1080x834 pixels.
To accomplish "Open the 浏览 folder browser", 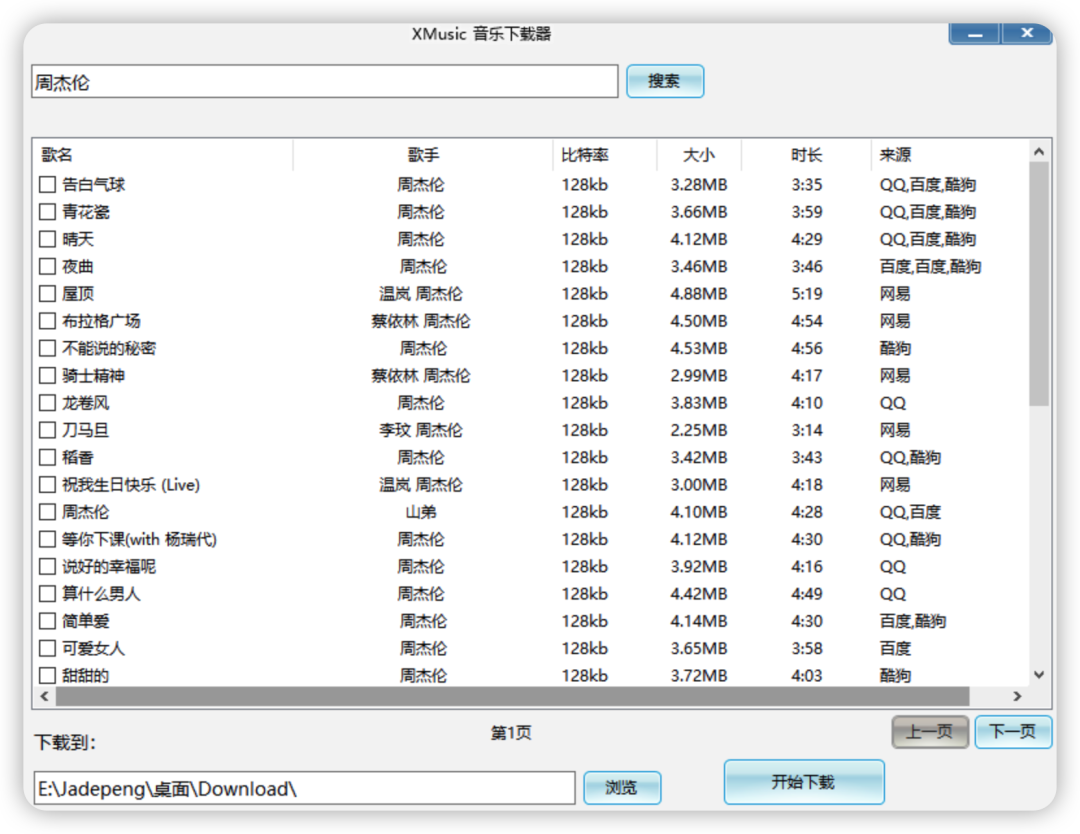I will coord(622,787).
